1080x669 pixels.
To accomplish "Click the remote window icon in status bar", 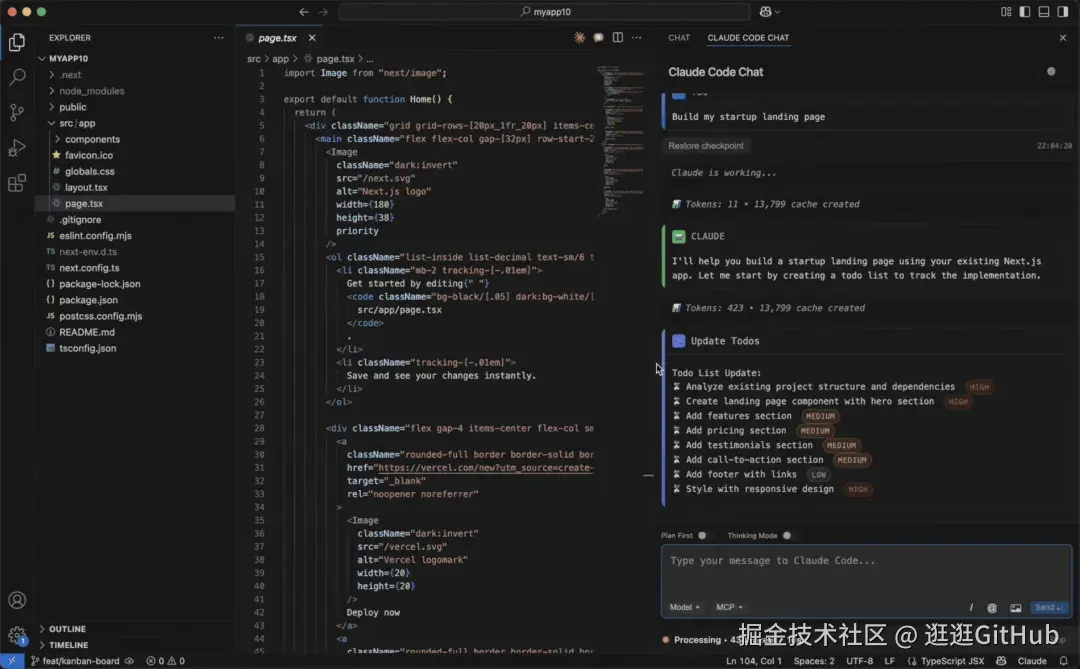I will (12, 661).
